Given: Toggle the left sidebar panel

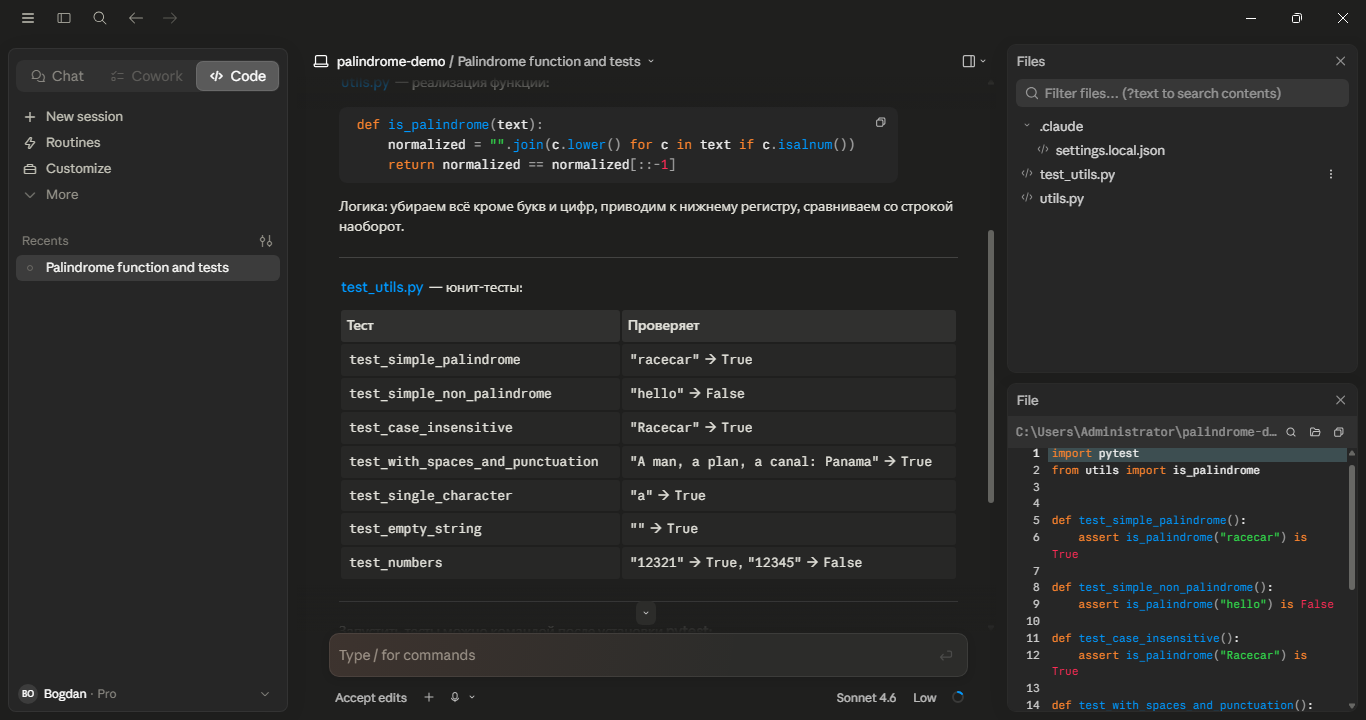Looking at the screenshot, I should pyautogui.click(x=64, y=18).
